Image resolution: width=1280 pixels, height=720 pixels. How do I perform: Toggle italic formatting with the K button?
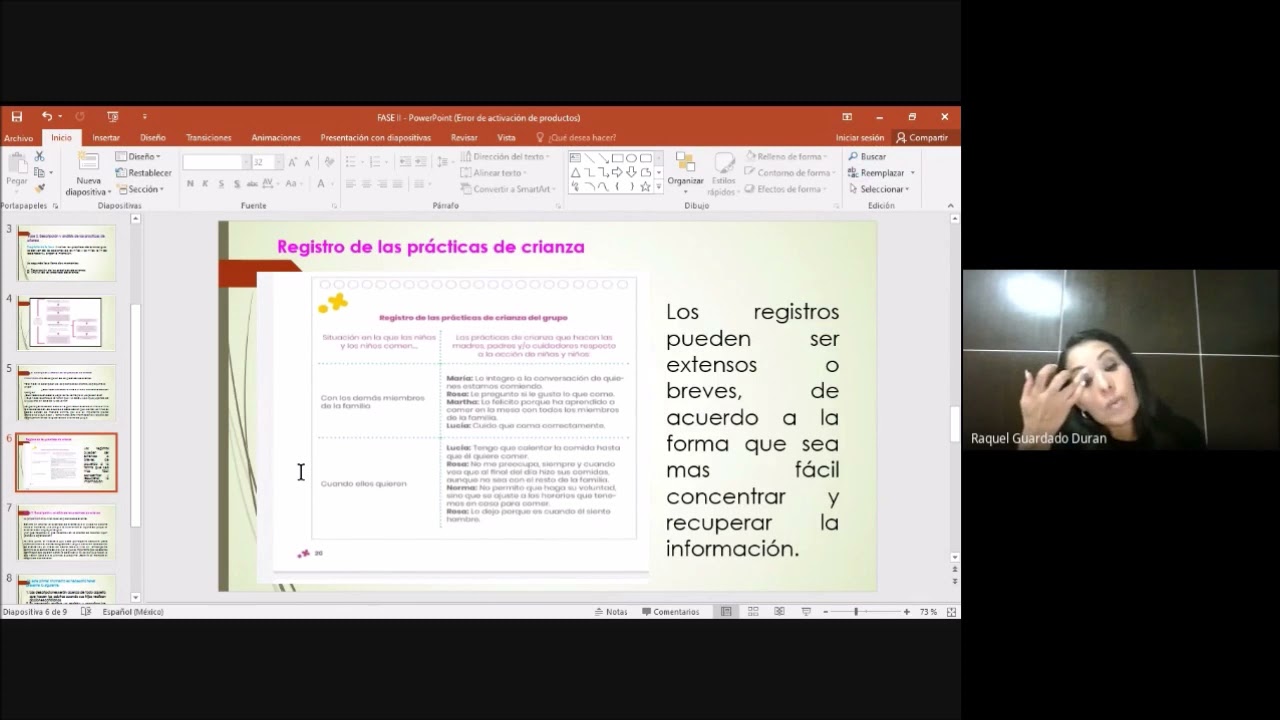[x=204, y=185]
